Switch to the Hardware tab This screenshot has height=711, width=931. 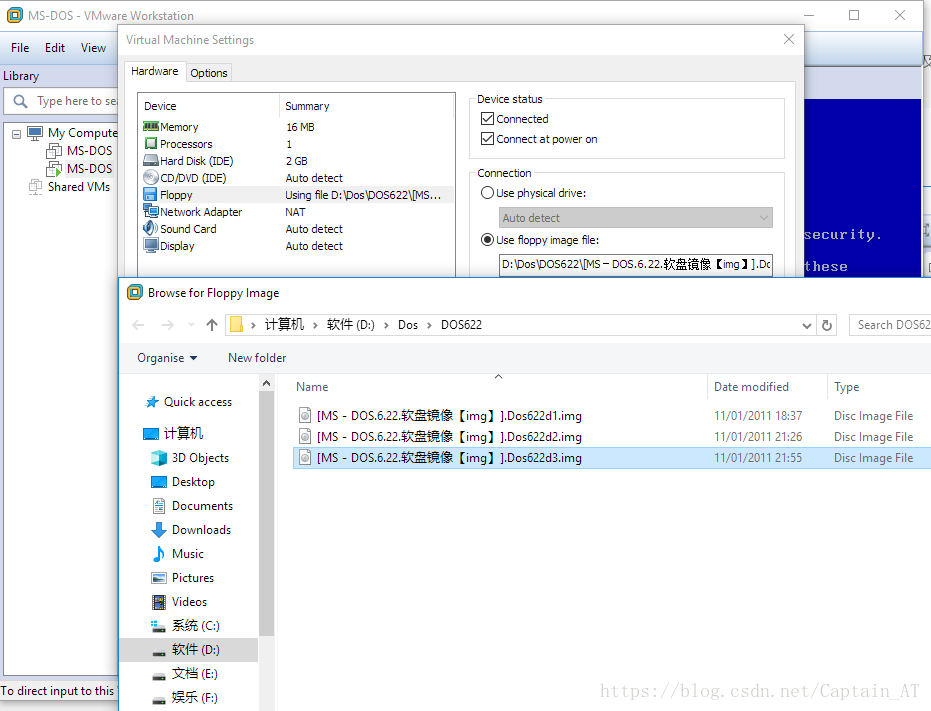(154, 71)
